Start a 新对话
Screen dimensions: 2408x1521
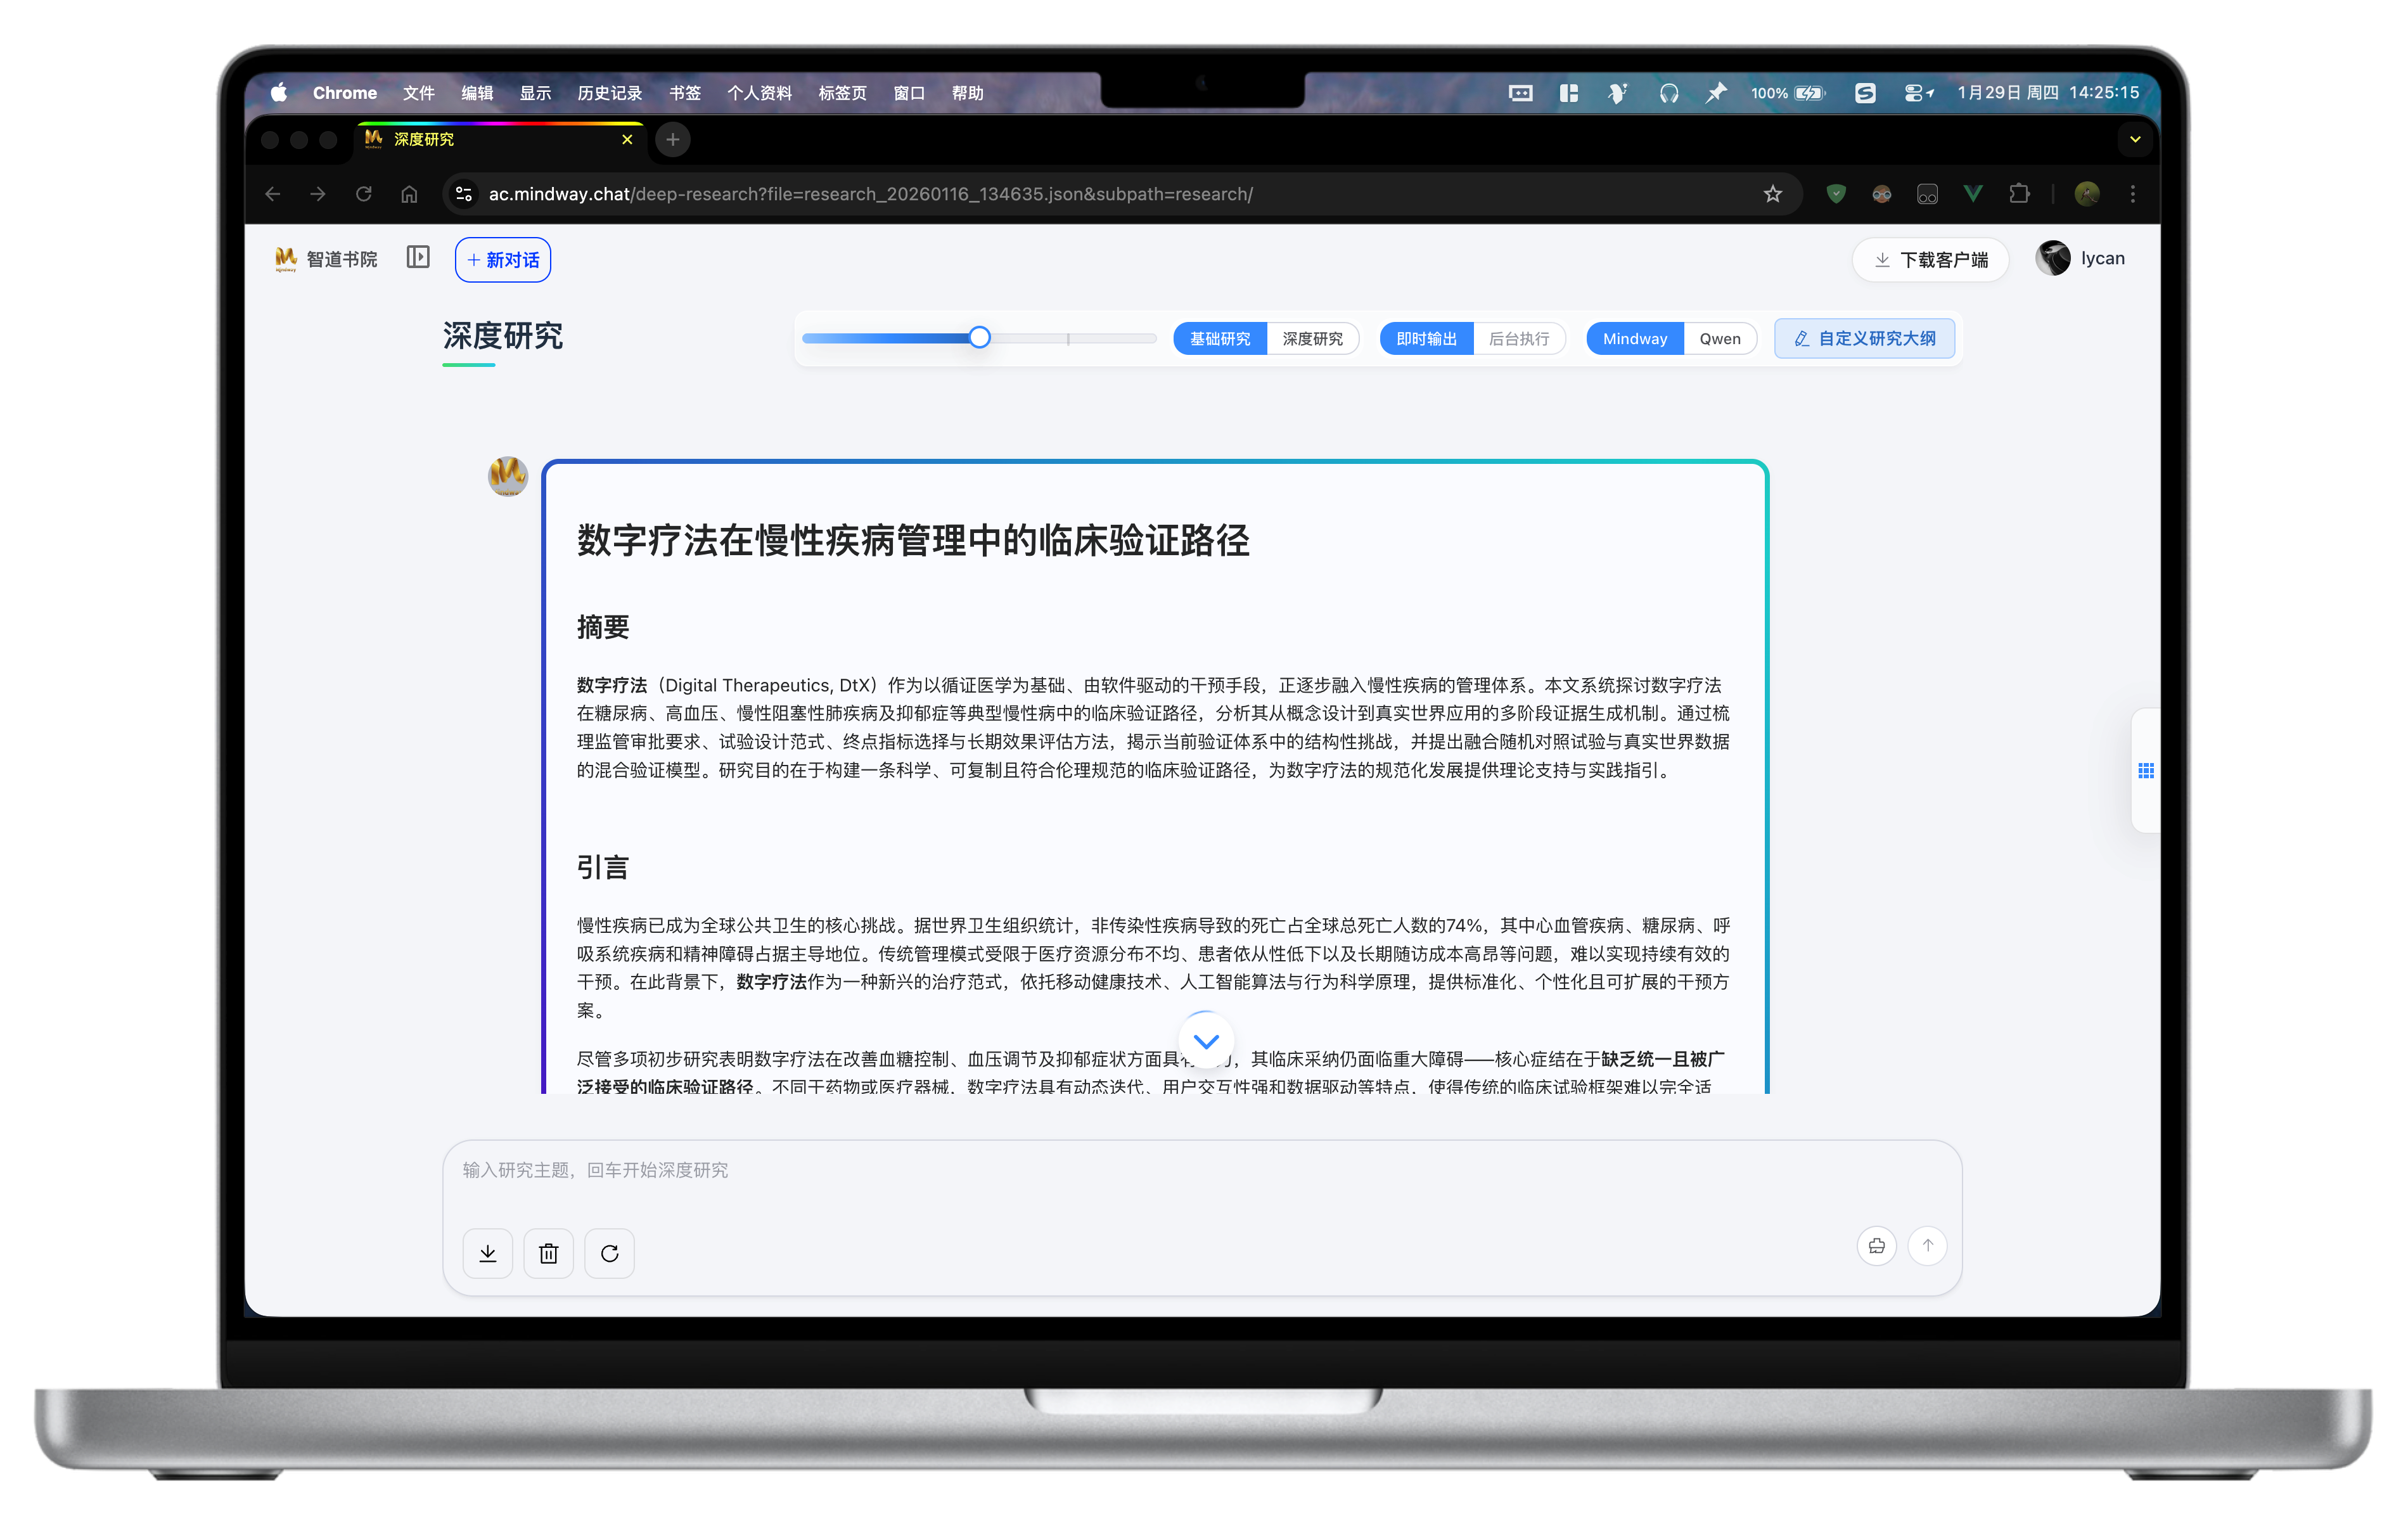point(503,260)
